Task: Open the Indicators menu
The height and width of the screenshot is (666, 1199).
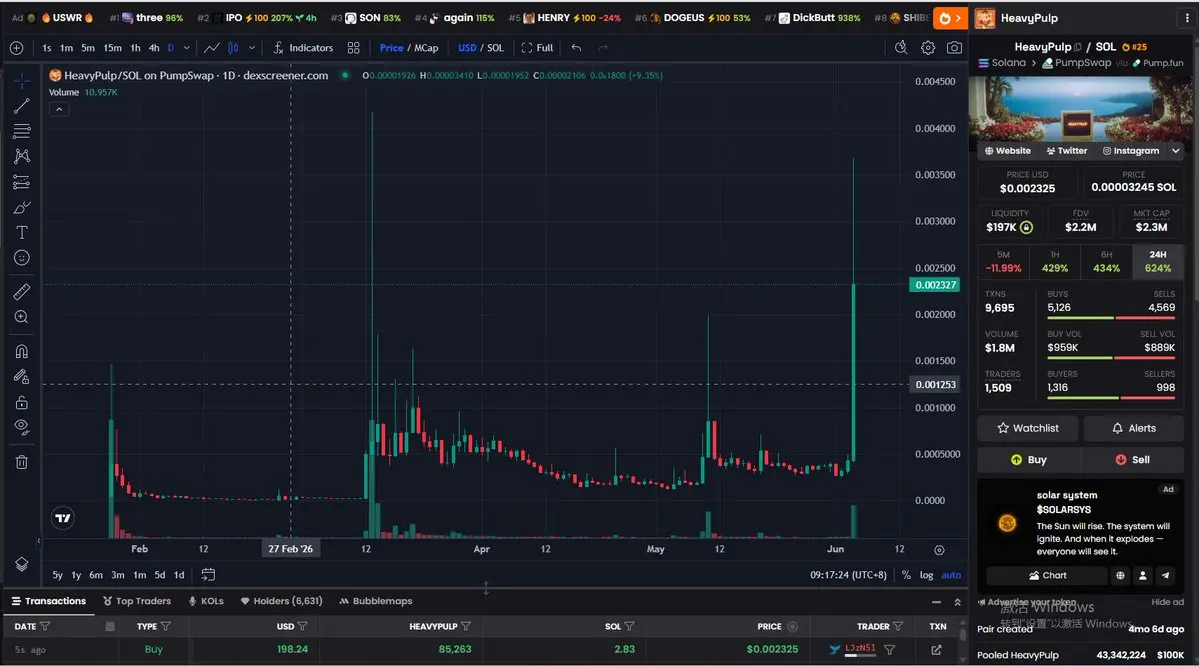Action: point(303,47)
